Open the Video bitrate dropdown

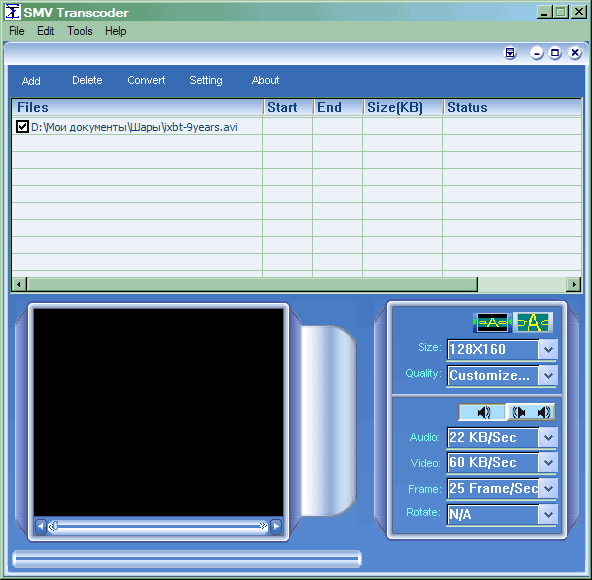pos(548,463)
